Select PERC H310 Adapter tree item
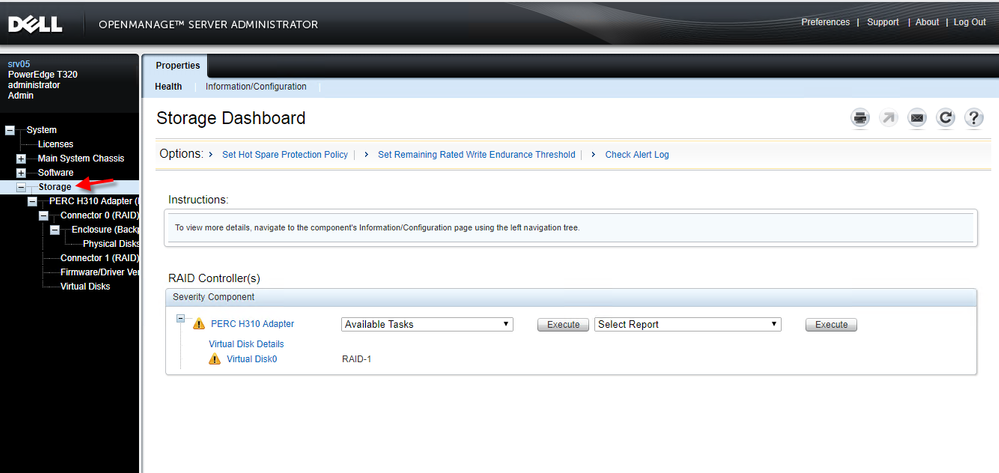This screenshot has height=473, width=999. click(94, 201)
